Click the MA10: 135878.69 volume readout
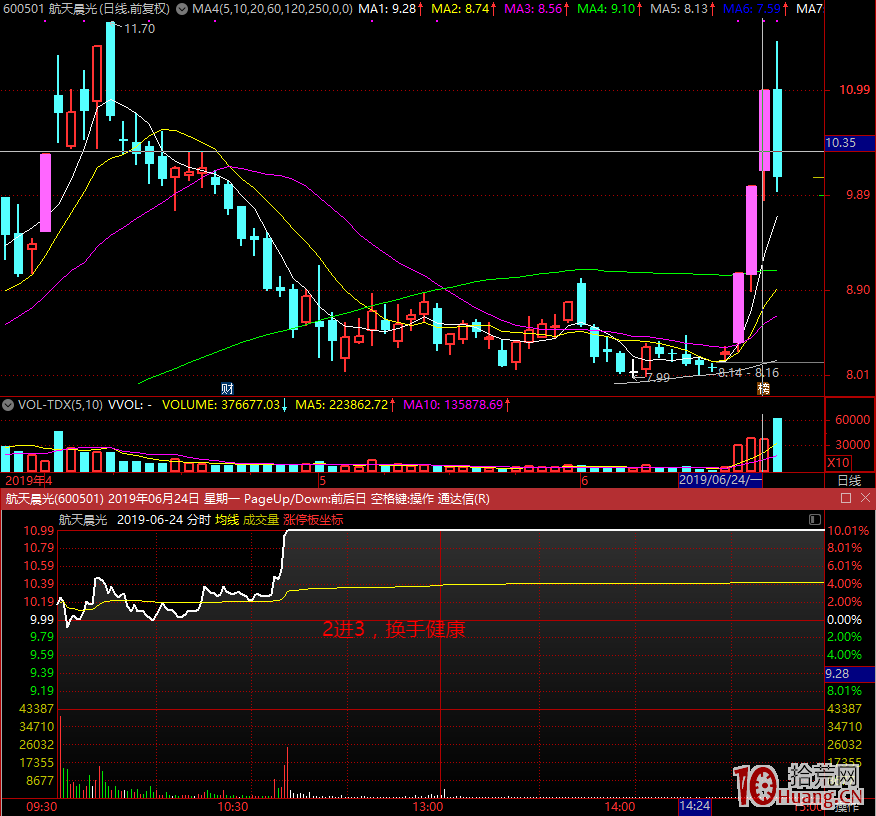Screen dimensions: 876x816 click(x=453, y=405)
